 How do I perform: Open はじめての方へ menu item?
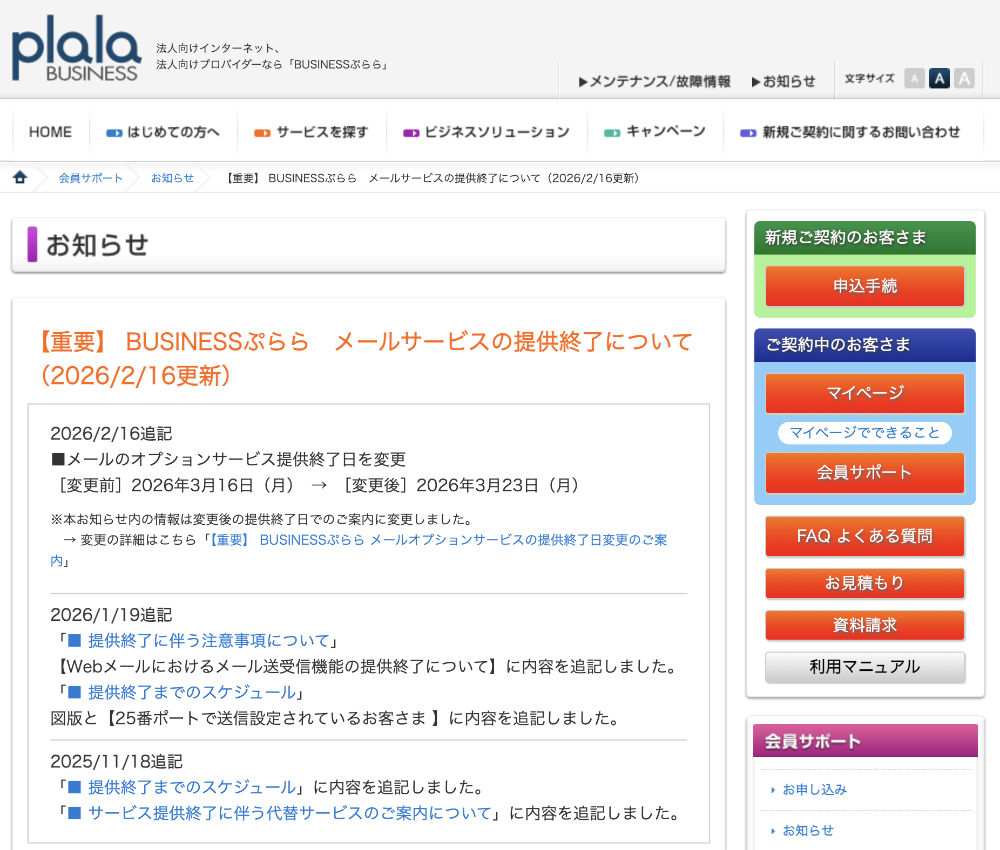point(163,132)
